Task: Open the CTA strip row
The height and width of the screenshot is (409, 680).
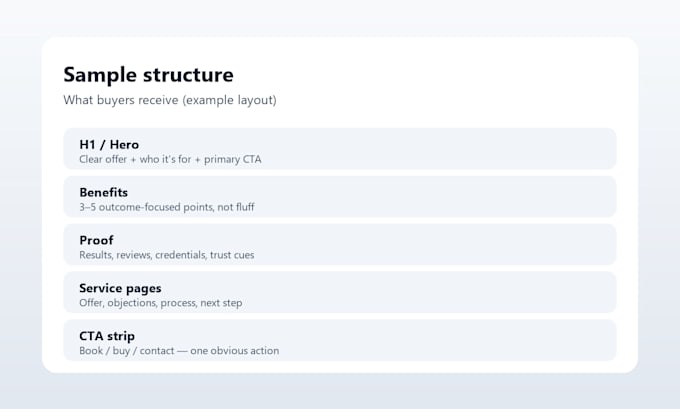Action: [340, 340]
